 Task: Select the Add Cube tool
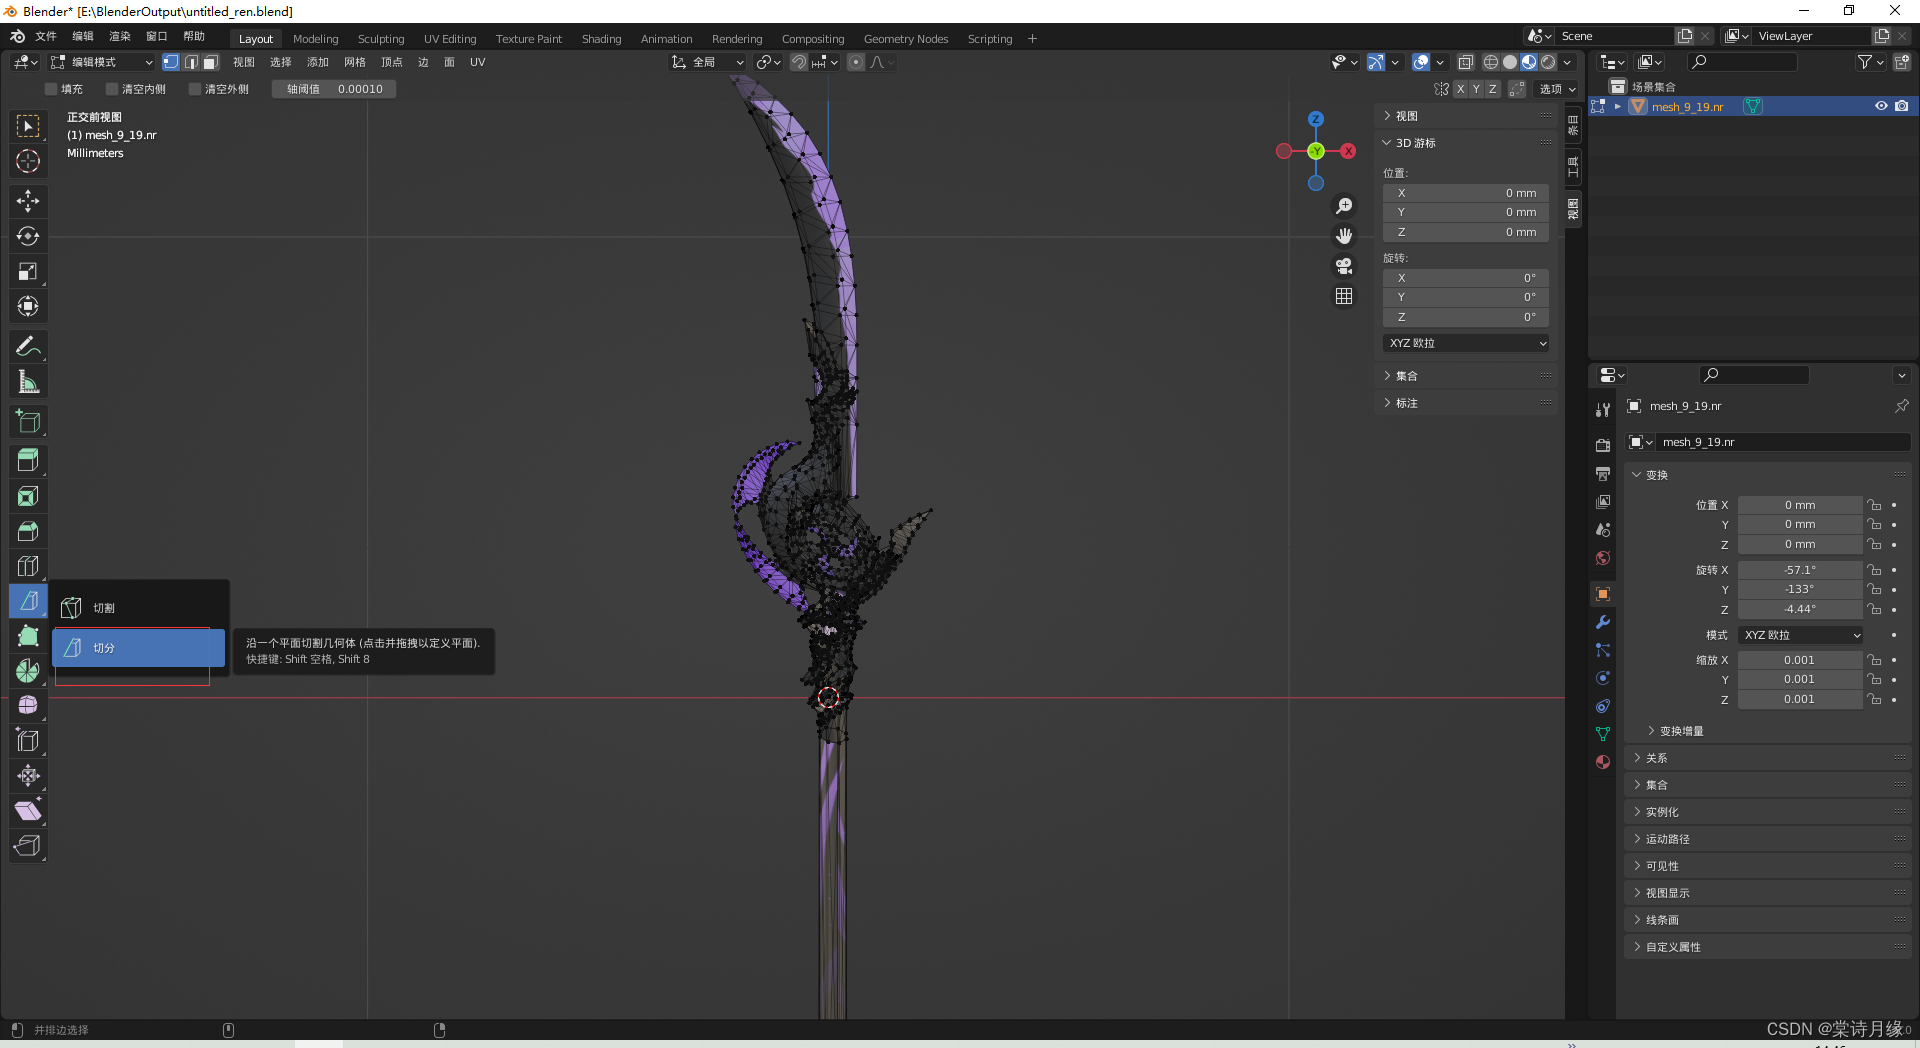(28, 421)
